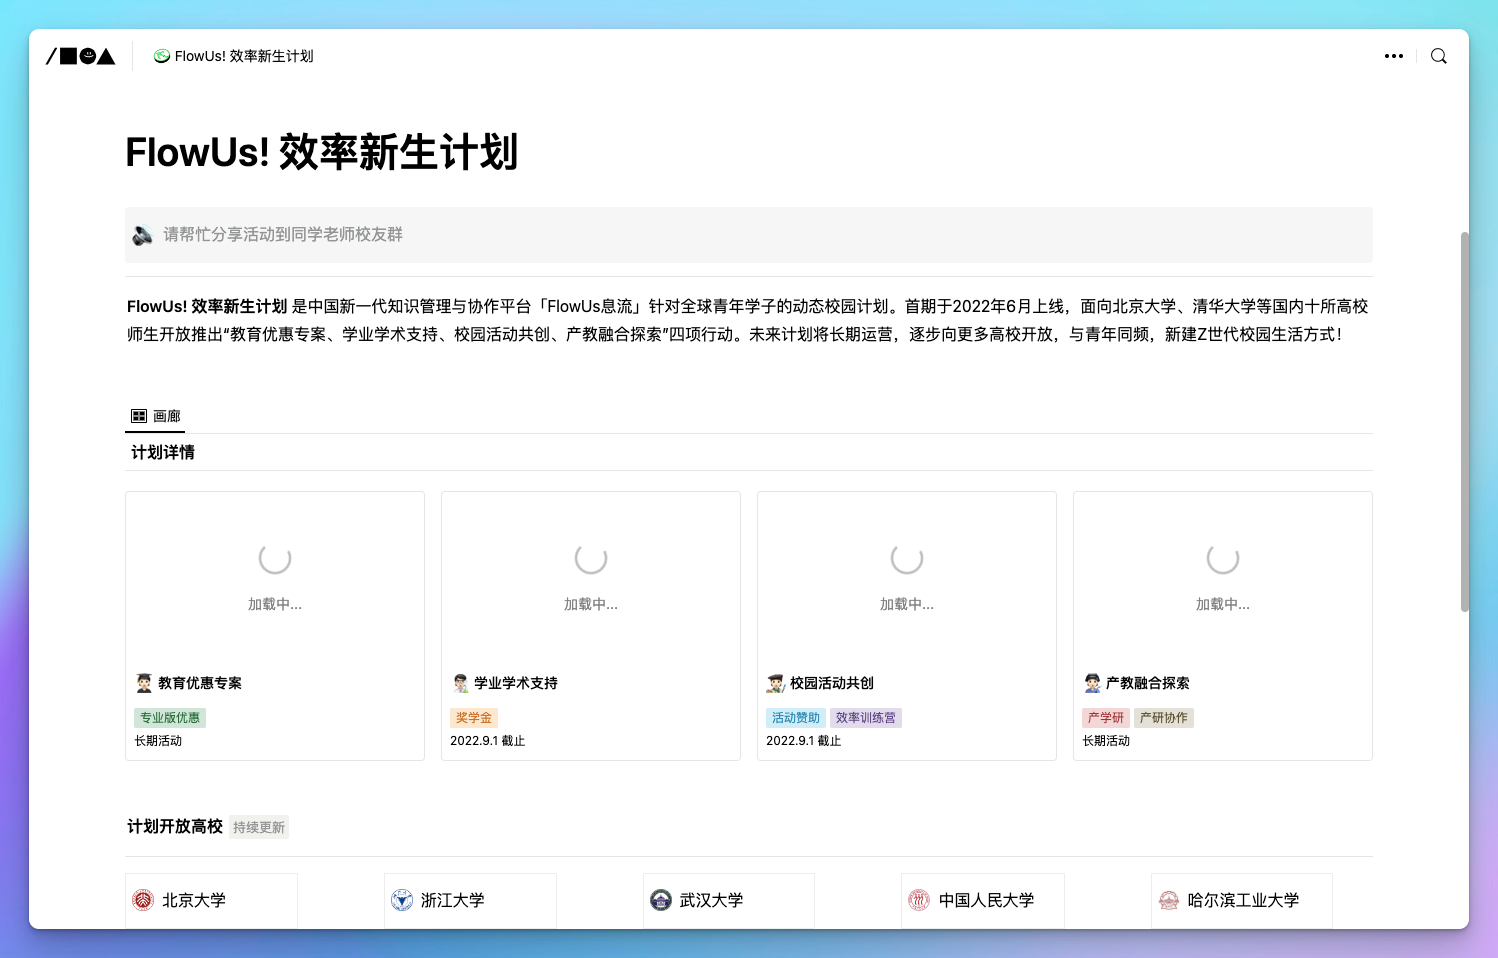Click 长期活动 under 教育优惠专案 card
Screen dimensions: 1498x958
[x=158, y=741]
